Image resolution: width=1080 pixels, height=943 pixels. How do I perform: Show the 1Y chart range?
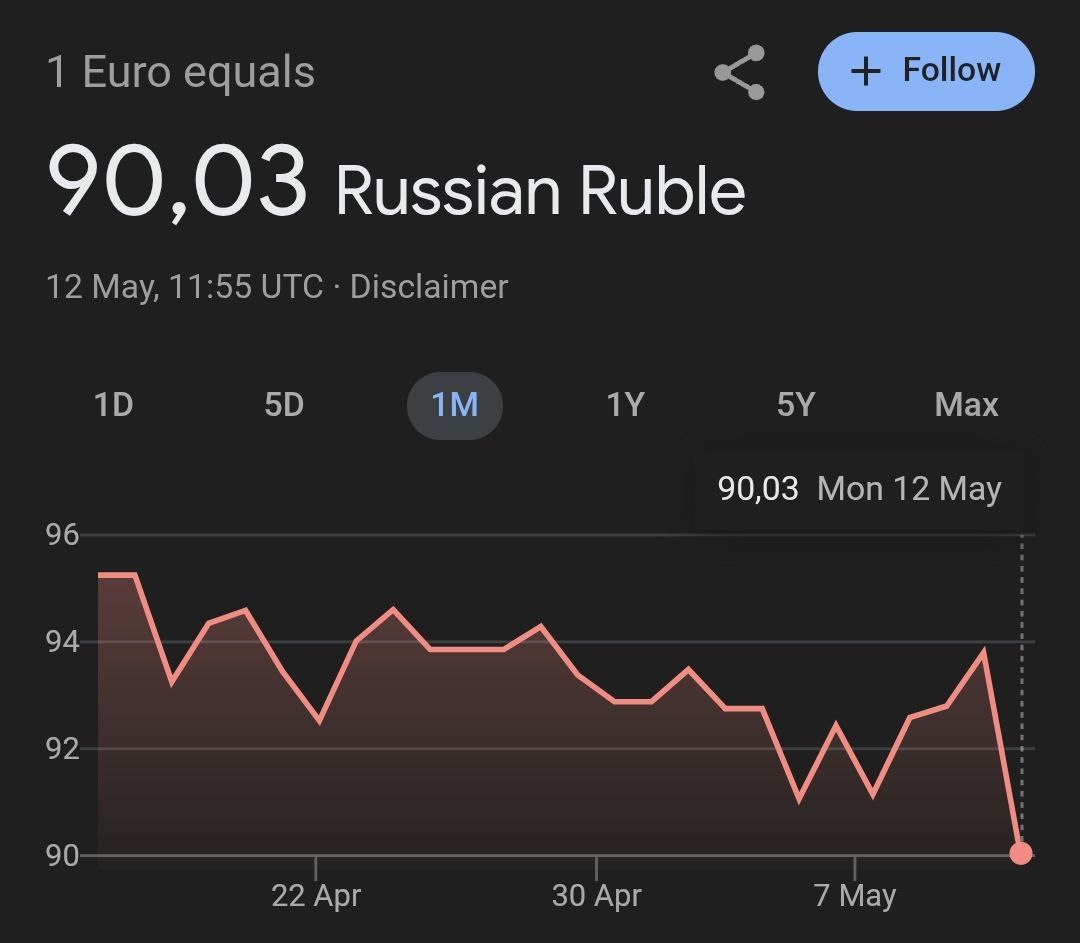coord(625,405)
